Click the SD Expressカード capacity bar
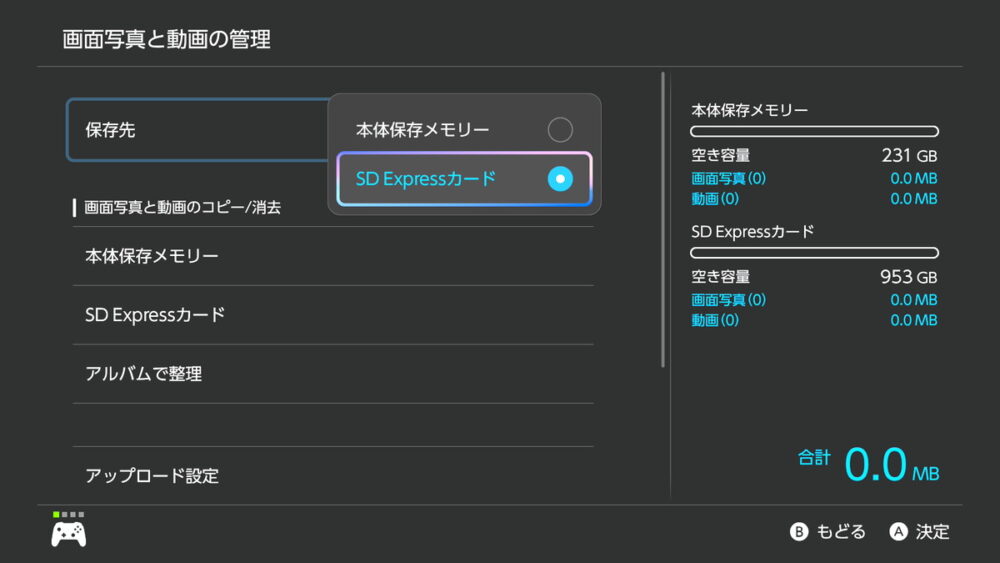The height and width of the screenshot is (563, 1000). tap(814, 253)
